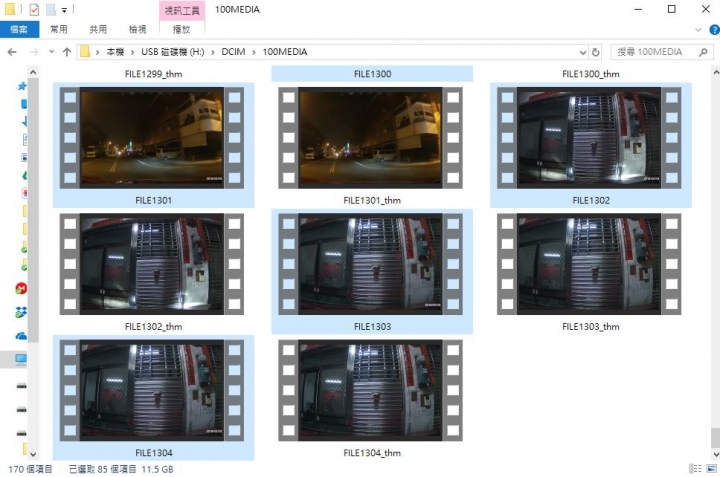Click the red circular icon in navigation pane
Viewport: 720px width, 477px height.
[x=21, y=288]
